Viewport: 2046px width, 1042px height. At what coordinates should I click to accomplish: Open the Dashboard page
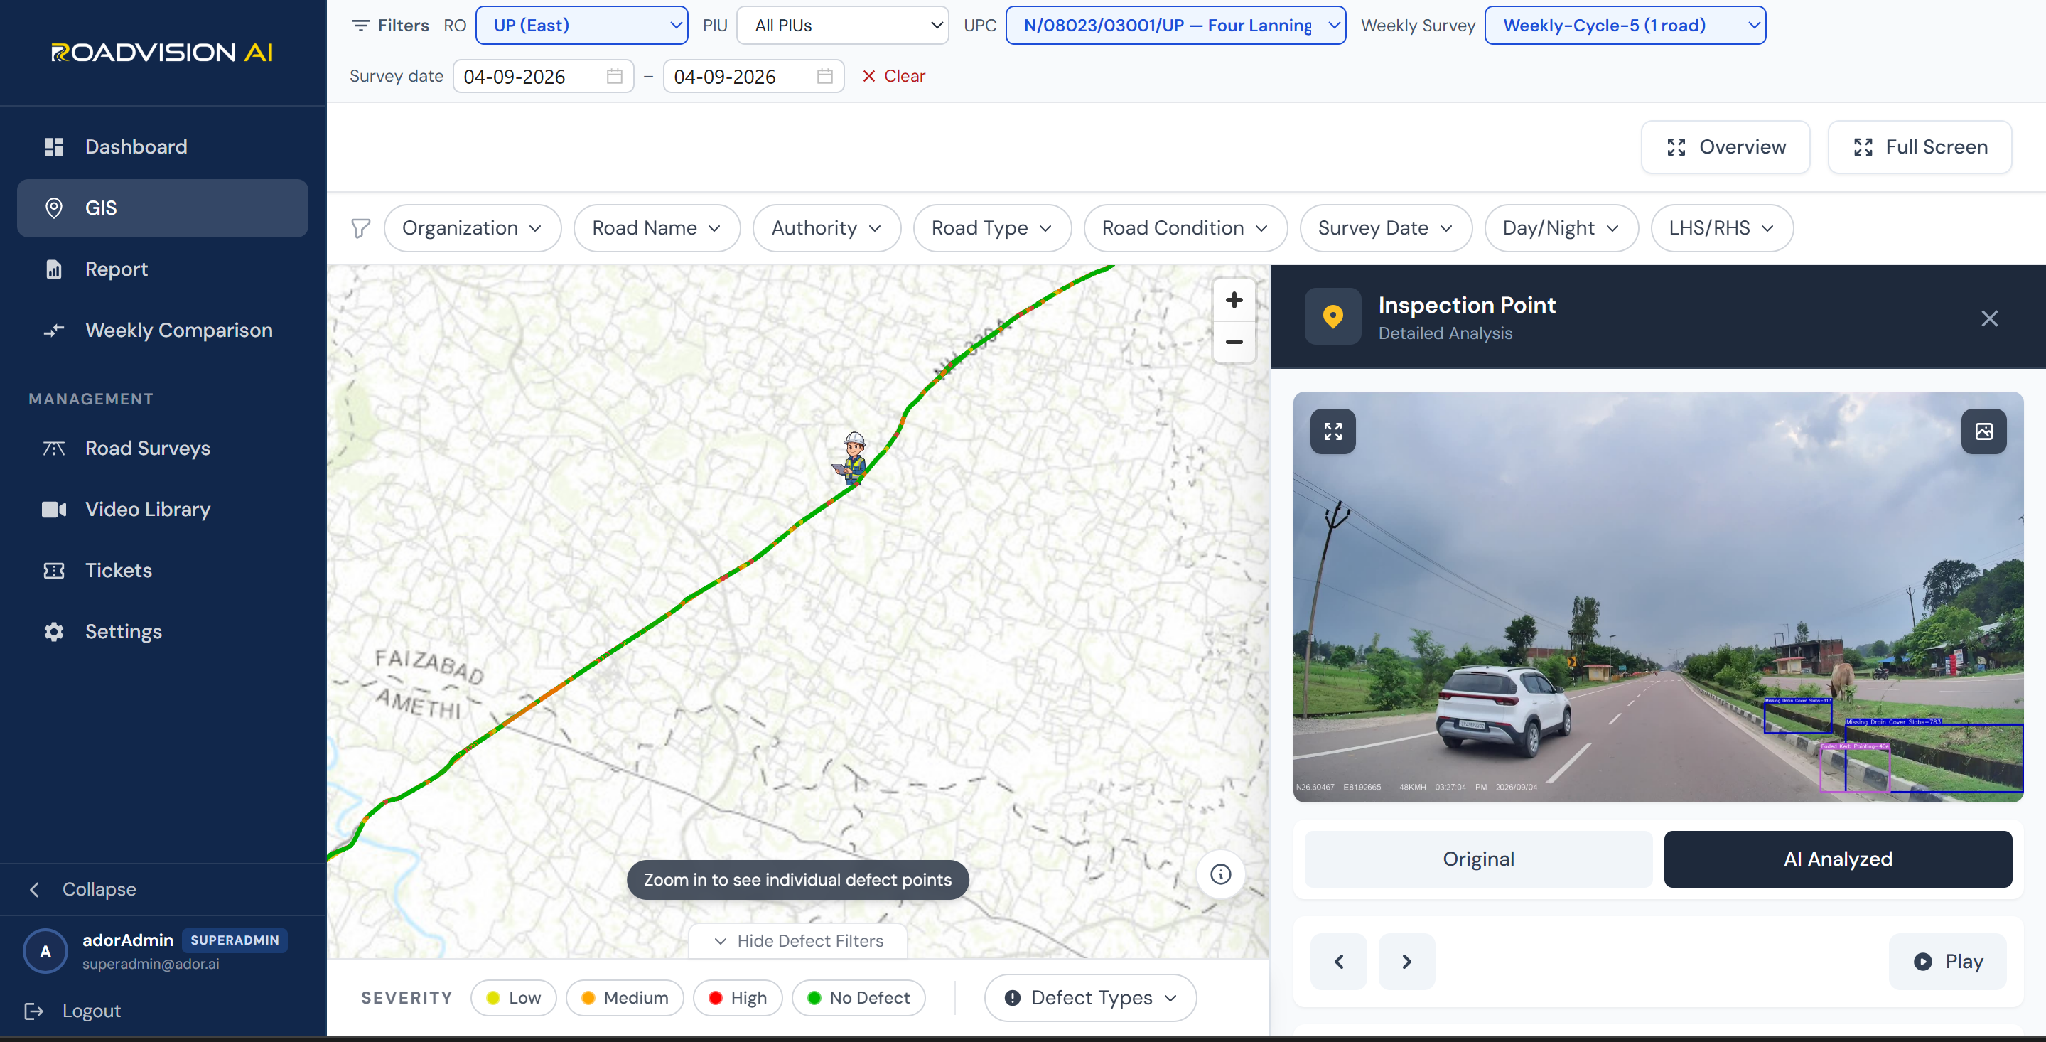[162, 147]
